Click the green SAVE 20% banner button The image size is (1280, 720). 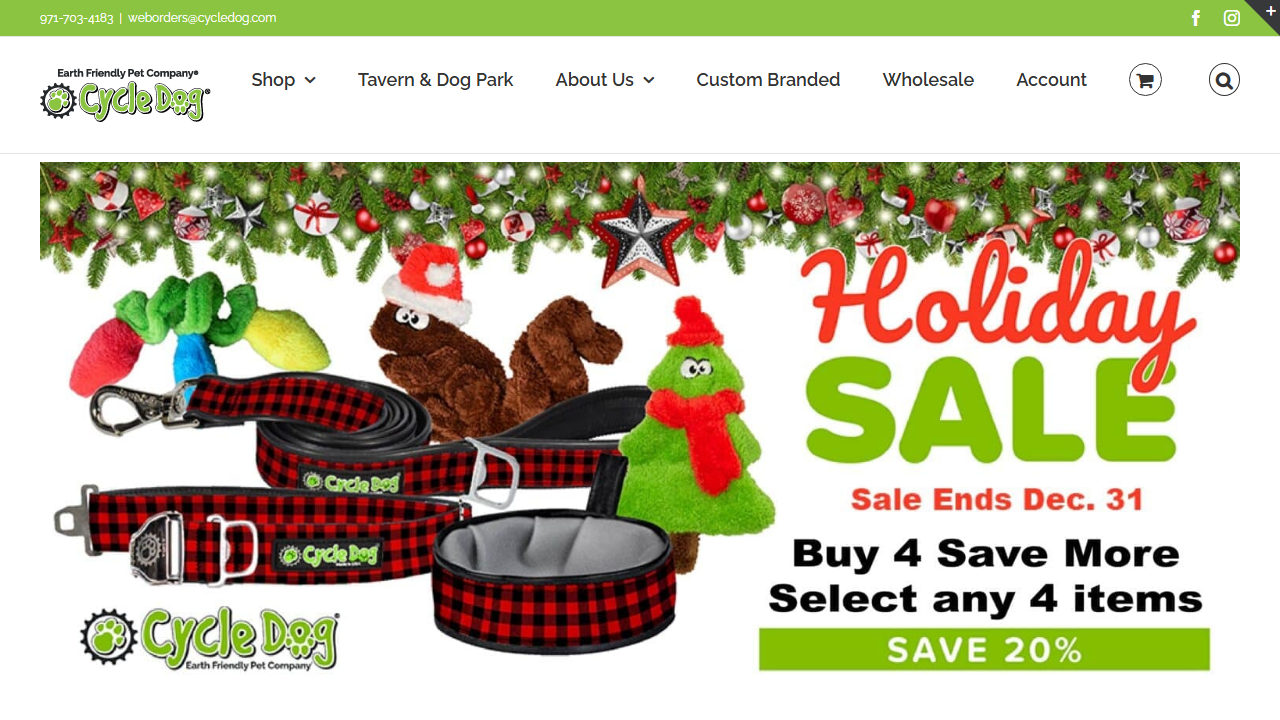tap(984, 649)
